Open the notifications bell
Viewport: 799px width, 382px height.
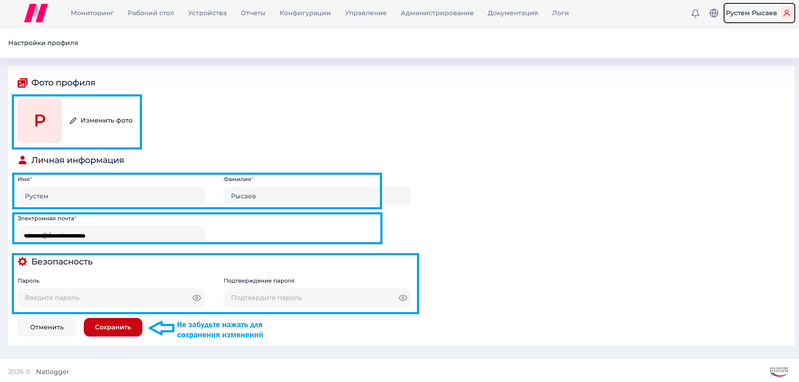[695, 14]
